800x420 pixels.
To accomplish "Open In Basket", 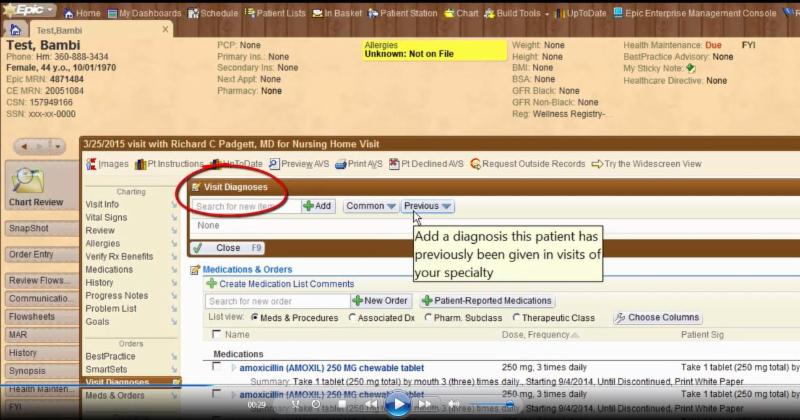I will (x=337, y=13).
